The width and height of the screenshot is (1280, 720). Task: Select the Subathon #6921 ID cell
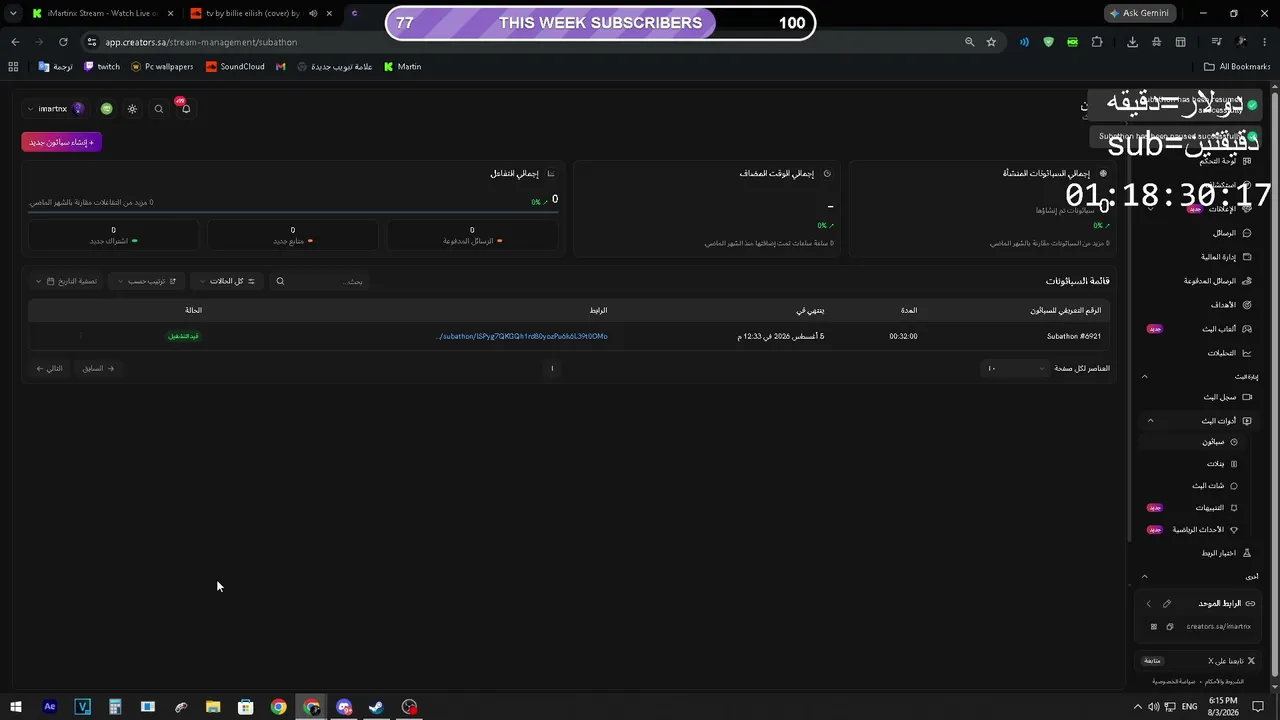1074,336
